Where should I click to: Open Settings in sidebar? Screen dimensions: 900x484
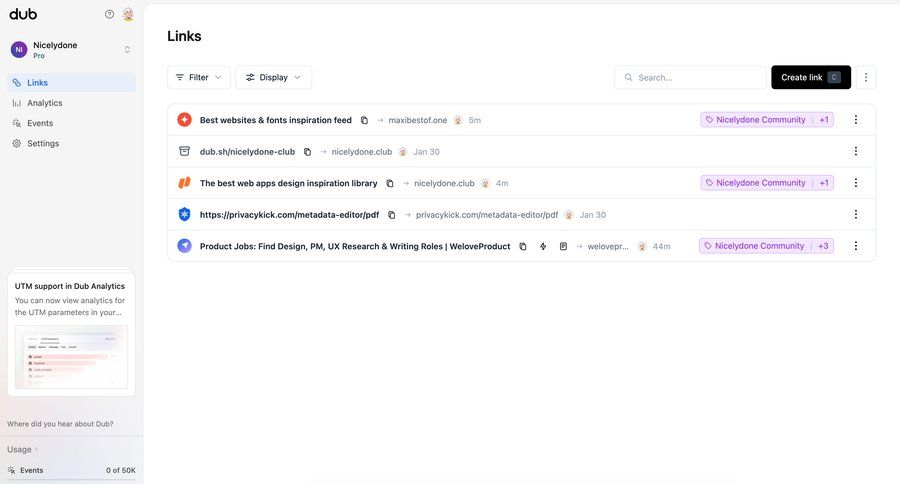(71, 144)
